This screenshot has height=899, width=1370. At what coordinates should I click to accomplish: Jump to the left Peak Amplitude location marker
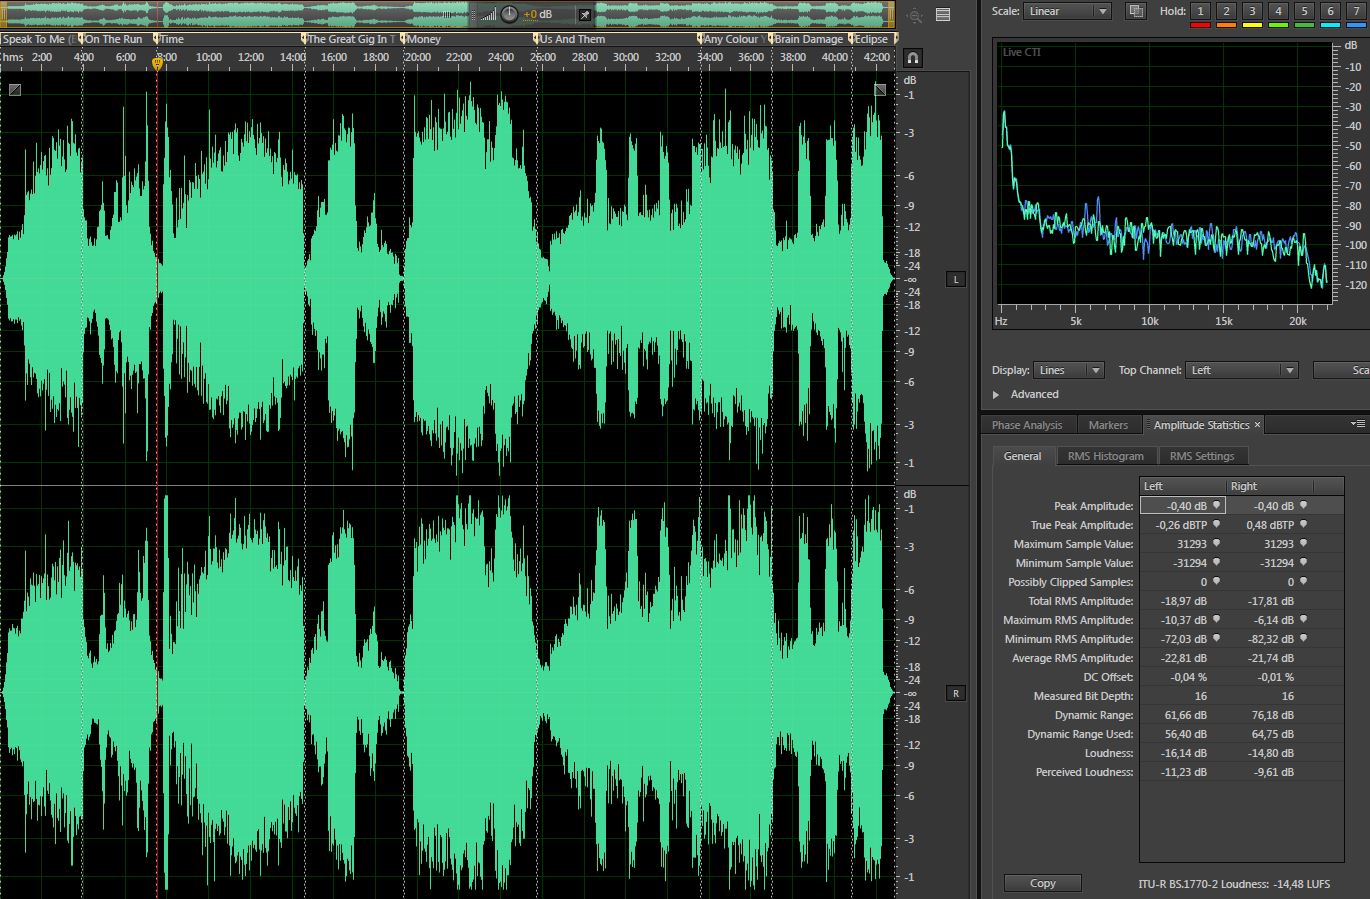(x=1217, y=506)
